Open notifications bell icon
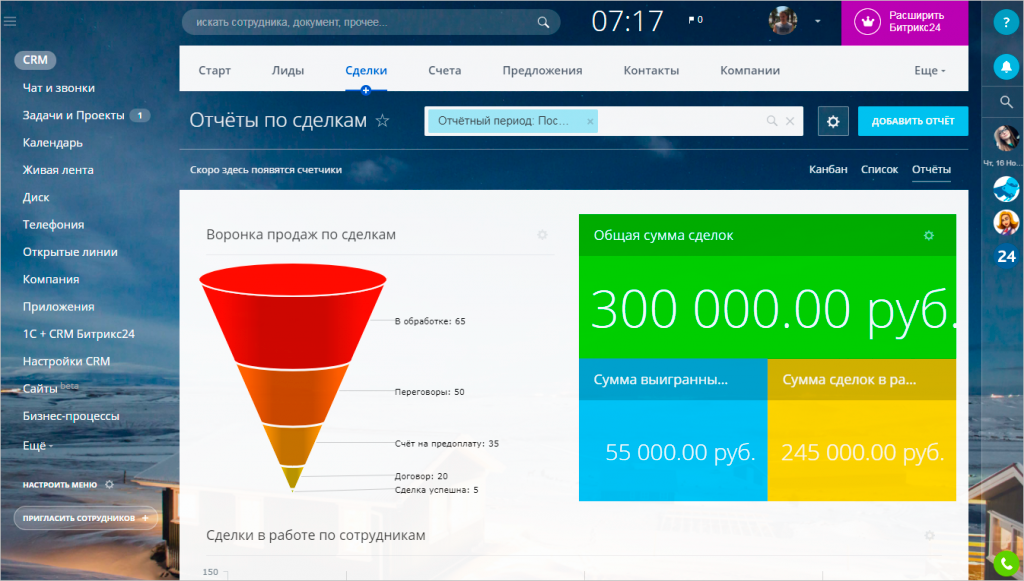Image resolution: width=1024 pixels, height=581 pixels. pyautogui.click(x=1006, y=66)
